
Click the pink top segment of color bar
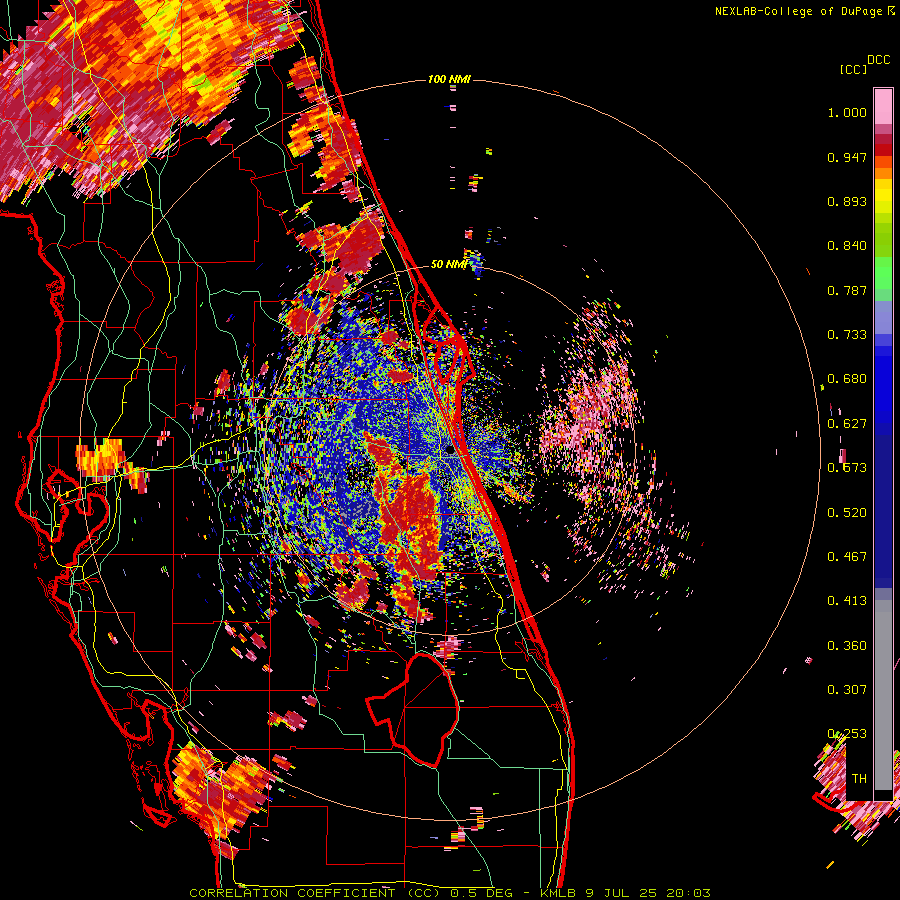(883, 106)
